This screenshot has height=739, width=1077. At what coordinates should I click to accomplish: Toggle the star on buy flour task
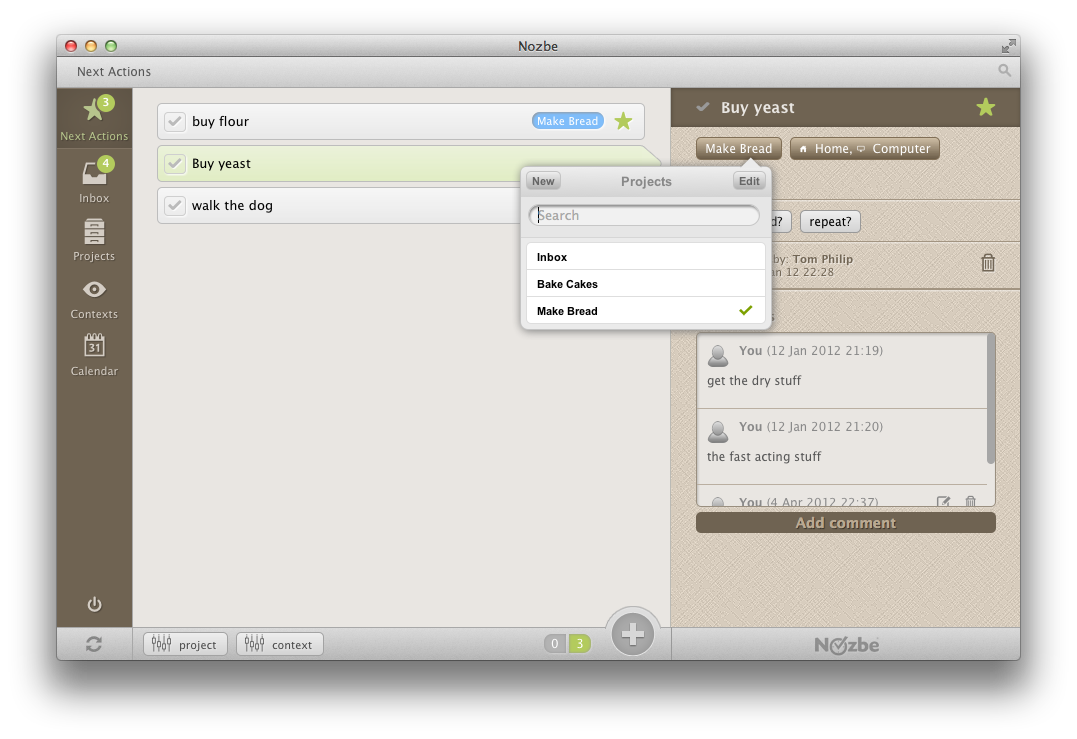pyautogui.click(x=624, y=122)
